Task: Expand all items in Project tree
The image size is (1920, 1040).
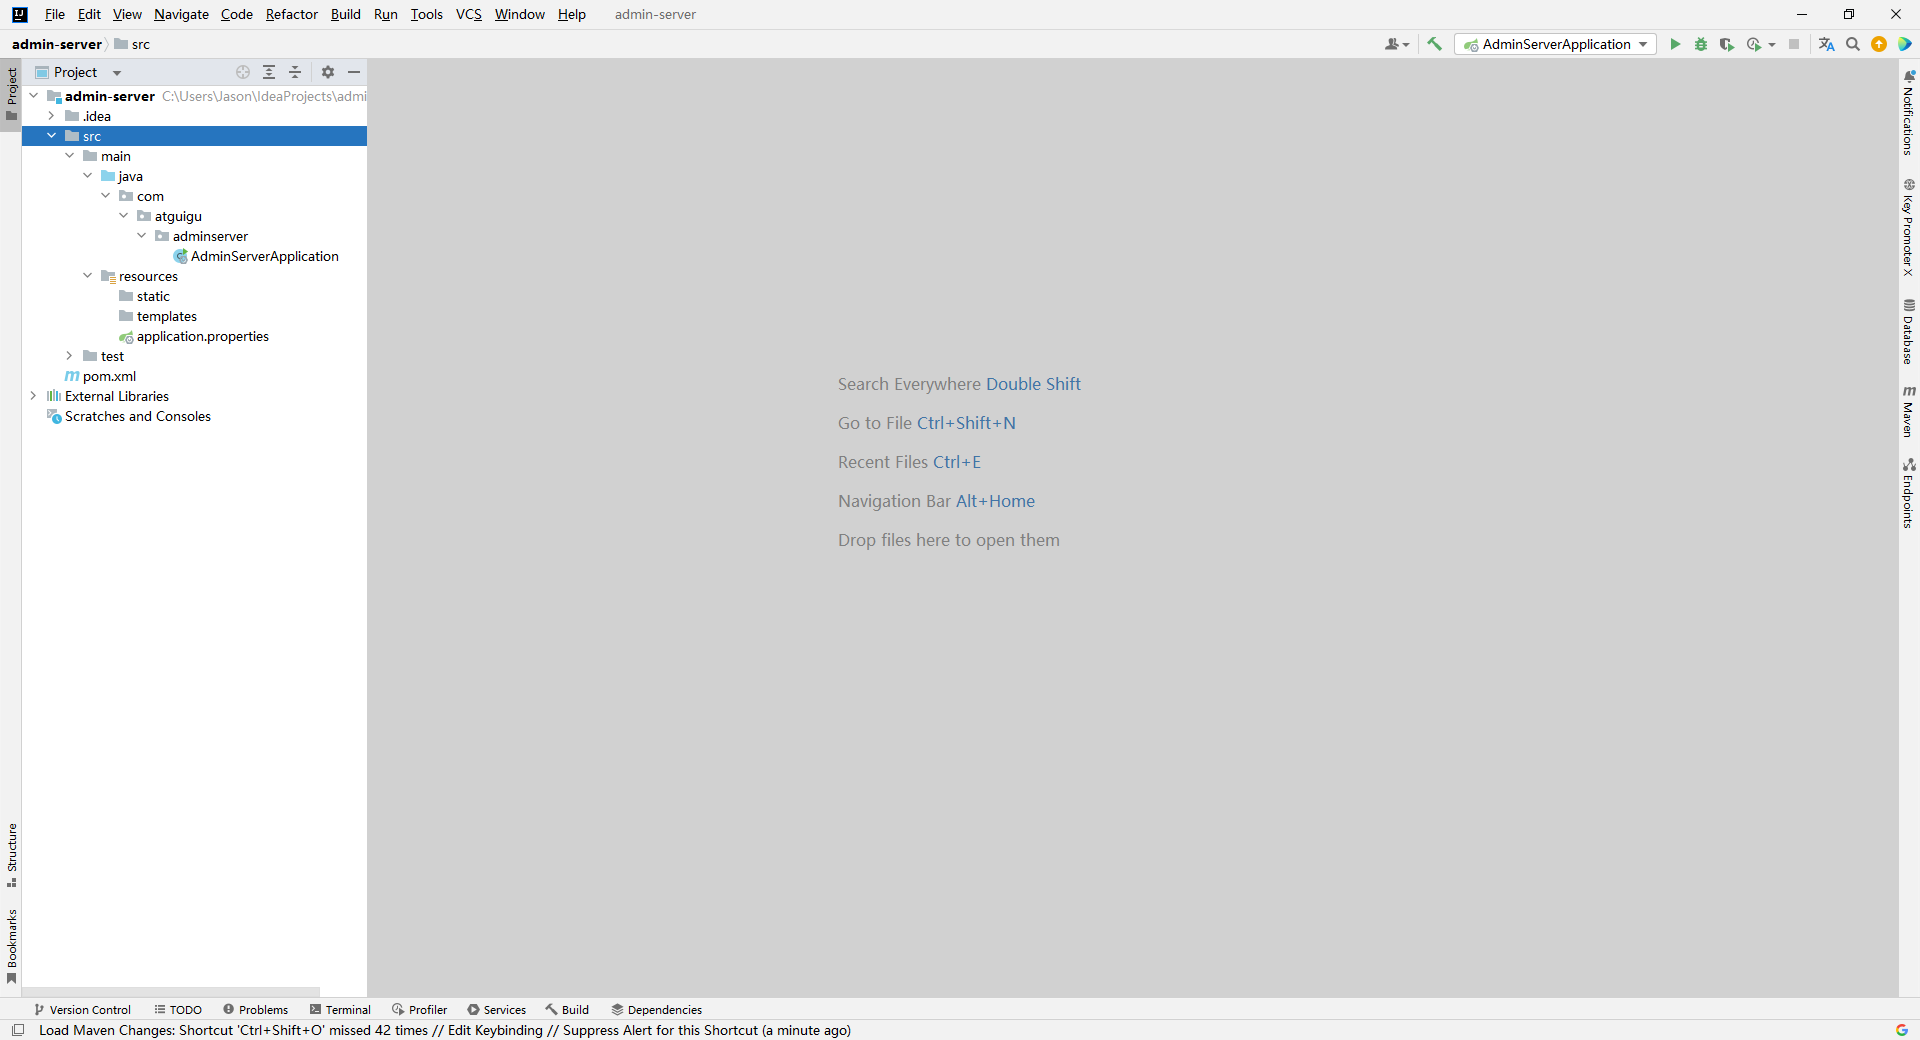Action: coord(269,72)
